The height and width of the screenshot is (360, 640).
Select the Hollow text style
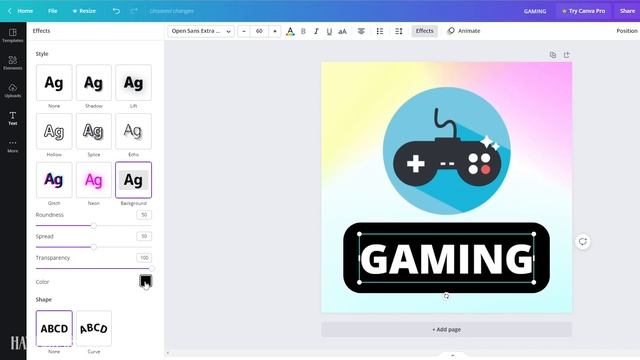54,131
